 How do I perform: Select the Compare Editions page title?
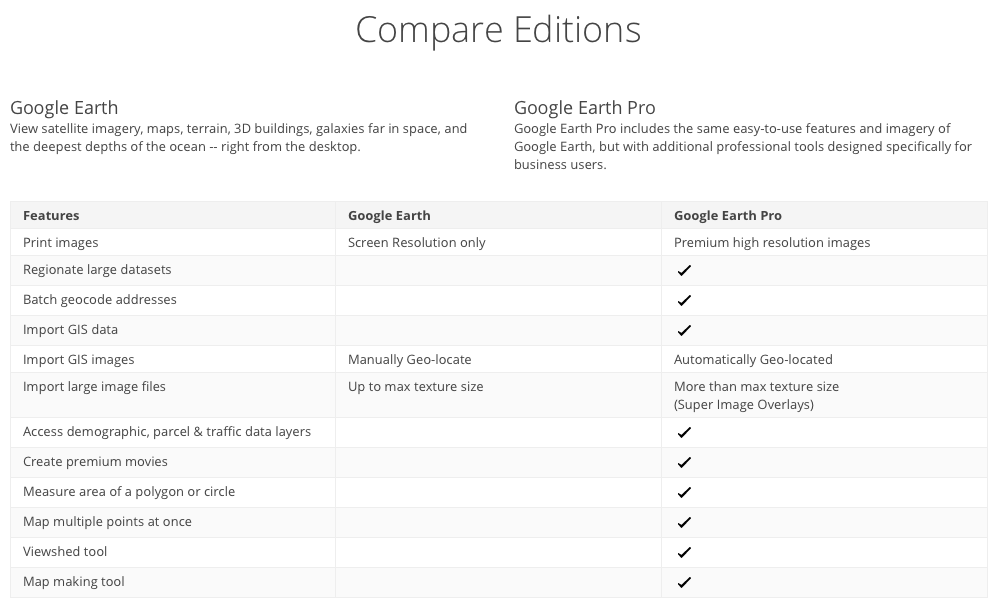click(498, 30)
